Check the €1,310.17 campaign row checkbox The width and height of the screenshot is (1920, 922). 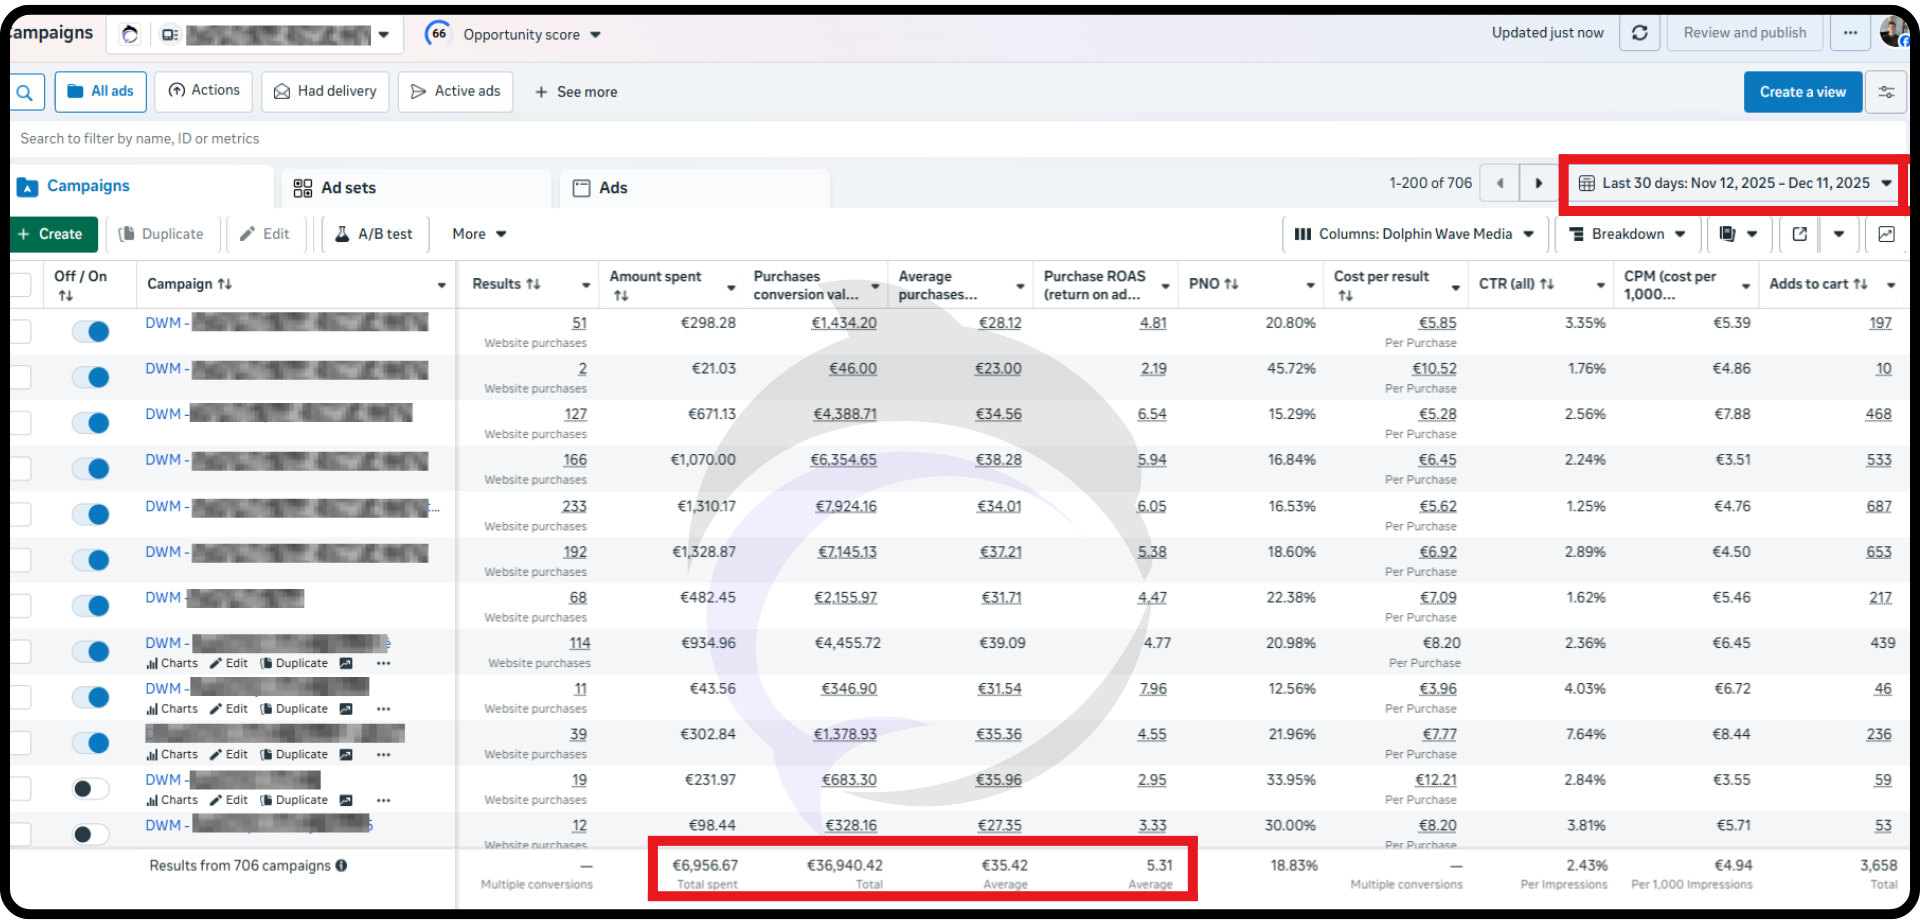(21, 515)
